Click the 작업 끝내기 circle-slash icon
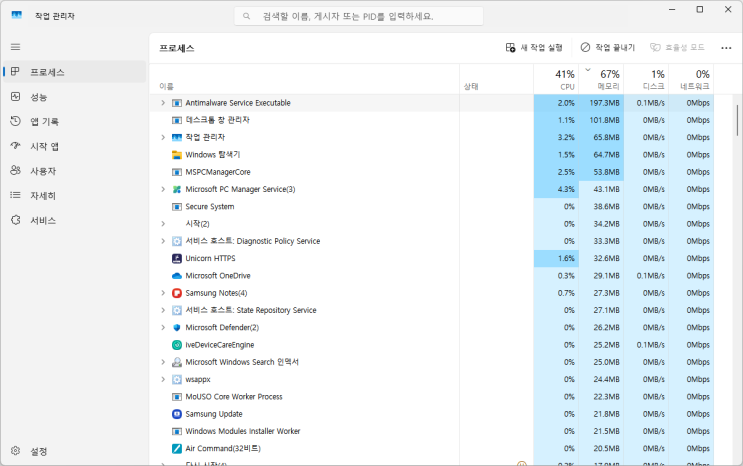 click(x=585, y=47)
